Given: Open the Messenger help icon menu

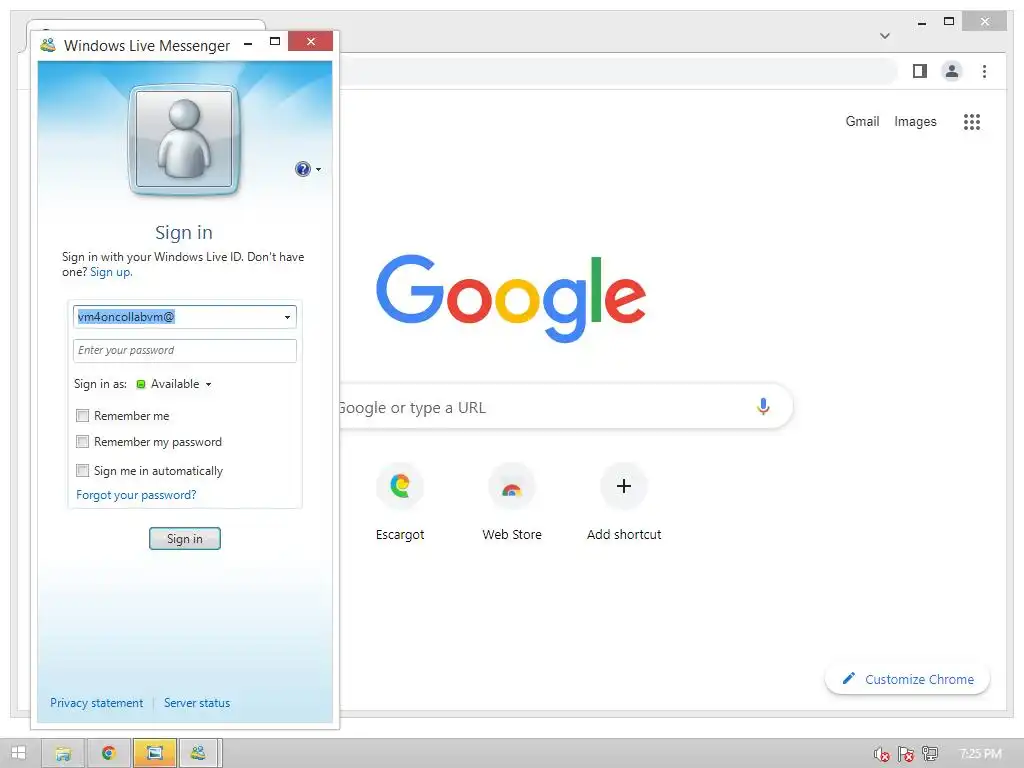Looking at the screenshot, I should pos(307,169).
